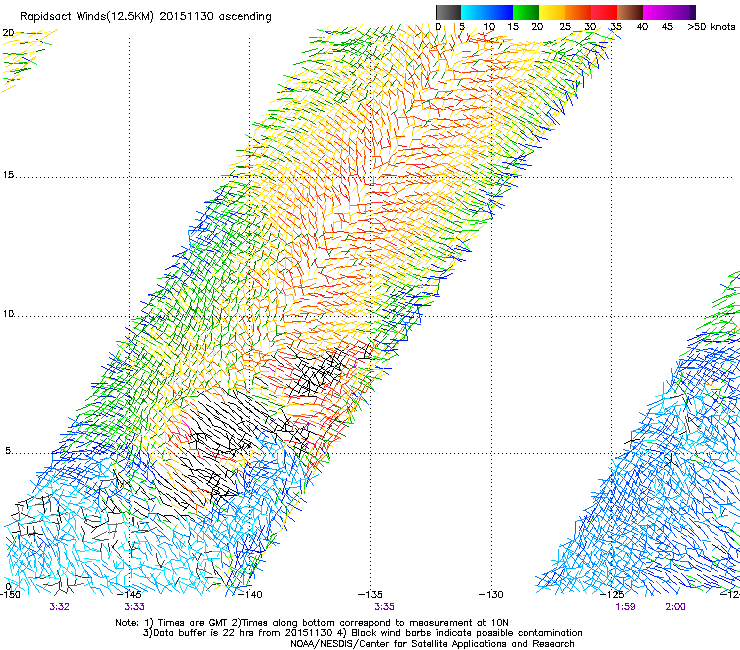Click the note line about data buffer

click(363, 633)
